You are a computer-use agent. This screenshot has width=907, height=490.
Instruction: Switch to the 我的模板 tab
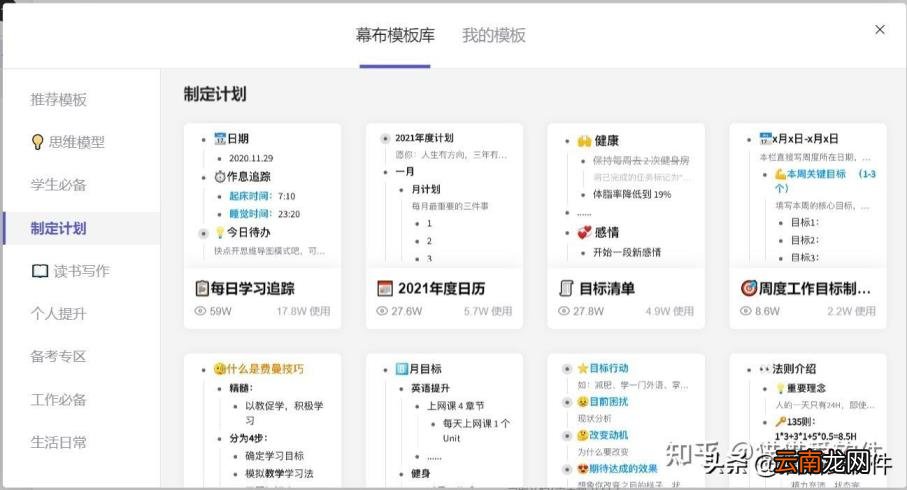(x=493, y=35)
